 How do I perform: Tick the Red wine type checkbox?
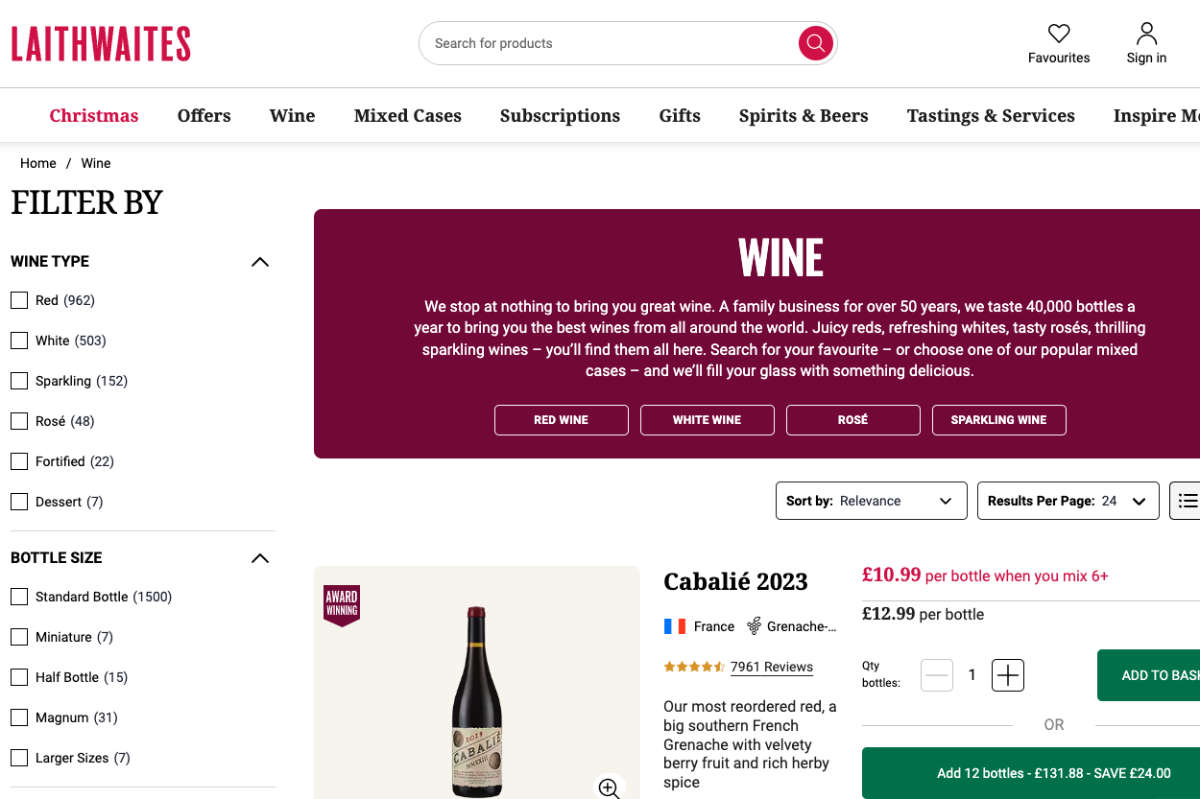(19, 300)
